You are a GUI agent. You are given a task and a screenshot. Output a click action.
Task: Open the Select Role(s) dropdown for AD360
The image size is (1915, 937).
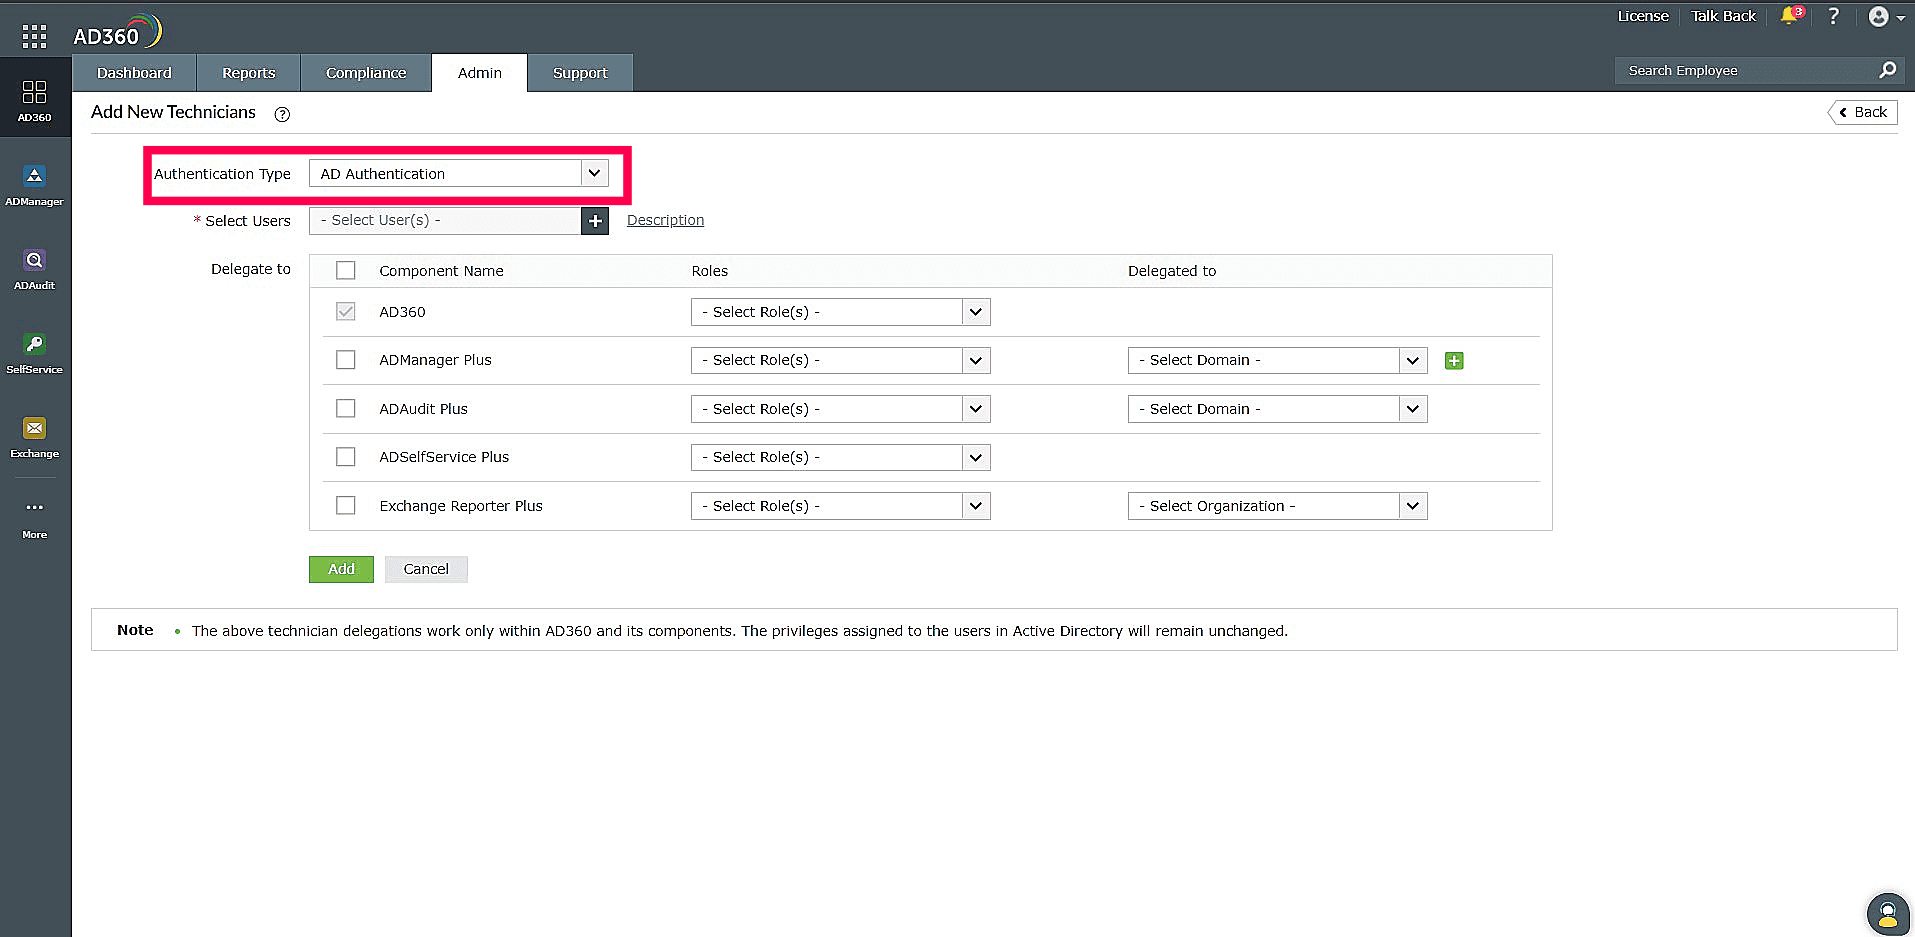[x=975, y=311]
